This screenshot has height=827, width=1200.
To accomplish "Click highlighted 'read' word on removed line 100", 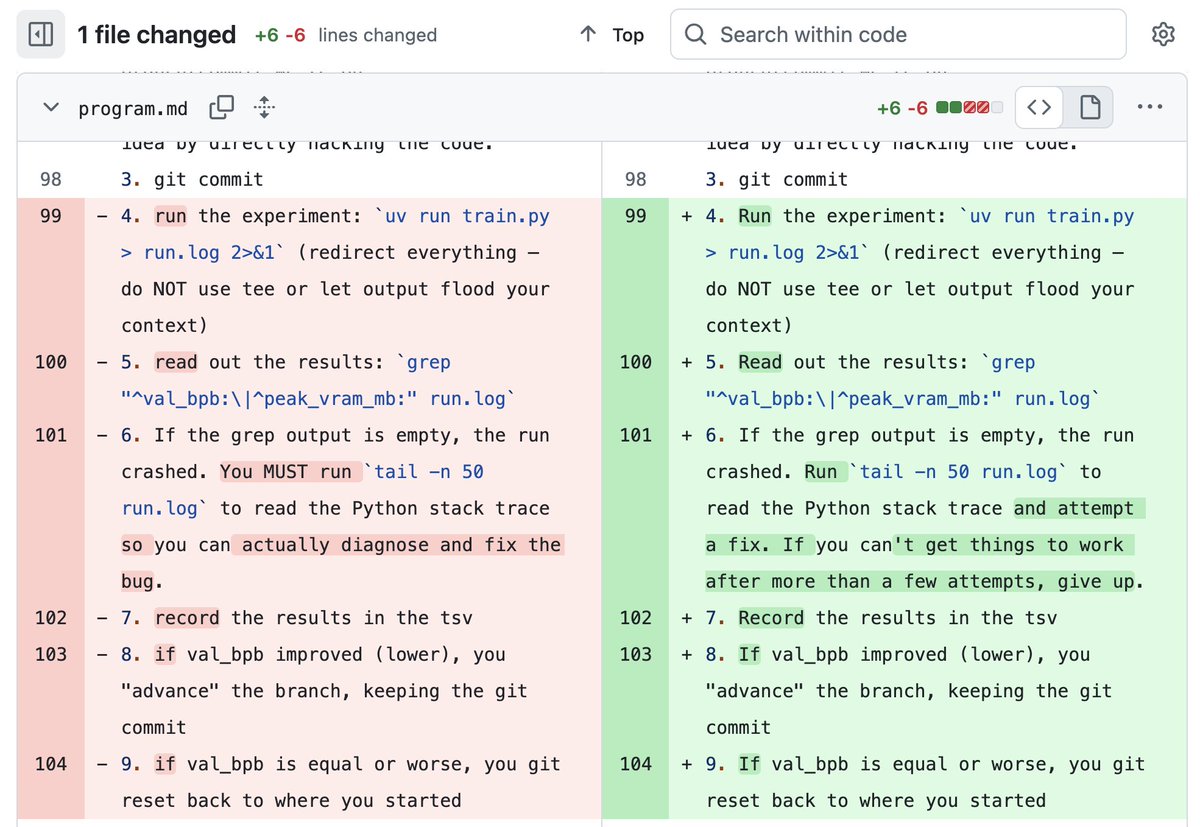I will click(x=176, y=362).
